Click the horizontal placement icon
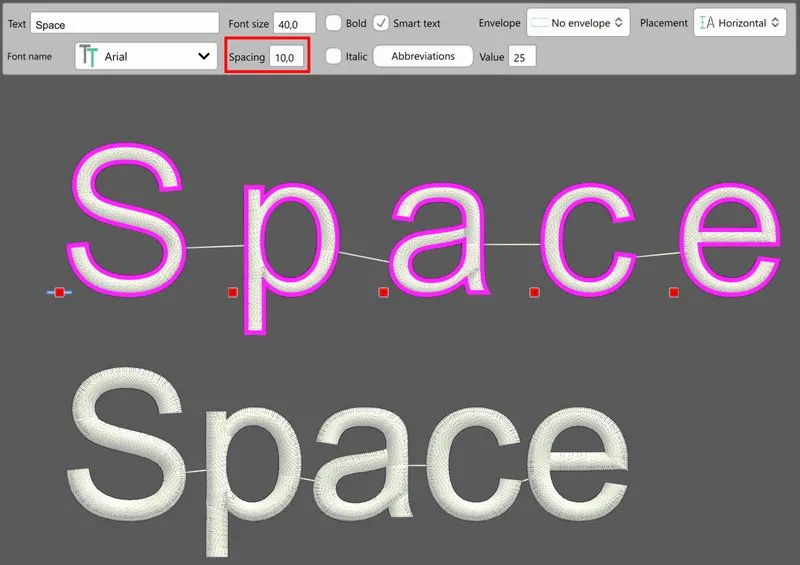Viewport: 800px width, 565px height. 707,22
